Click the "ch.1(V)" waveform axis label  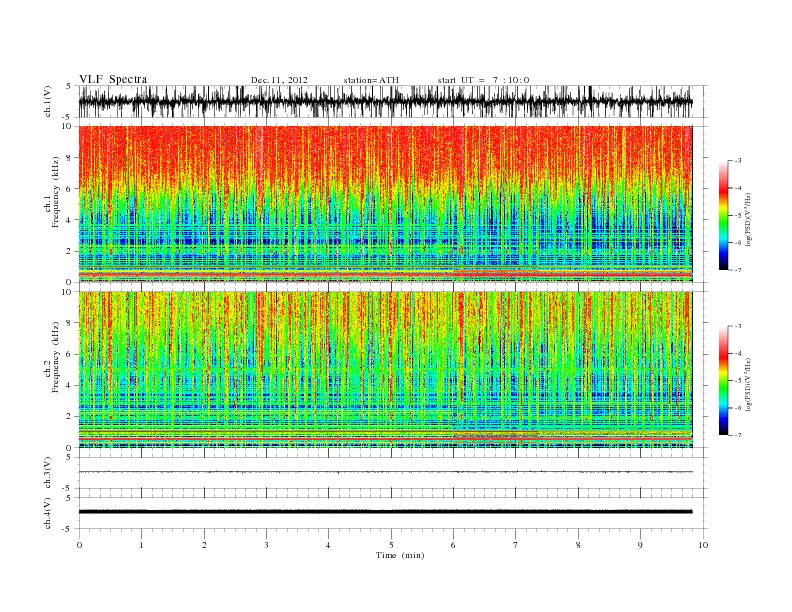coord(48,101)
